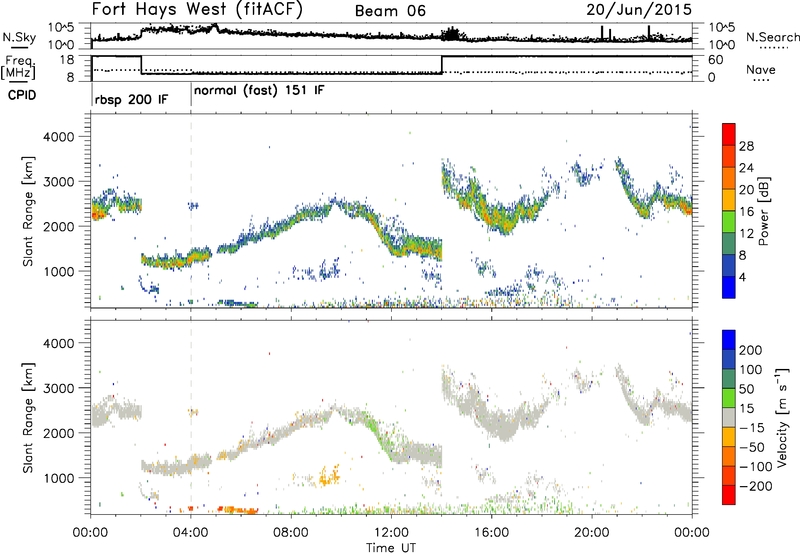The height and width of the screenshot is (554, 800).
Task: Click the "Slant Range [km]" label of velocity panel
Action: tap(28, 418)
